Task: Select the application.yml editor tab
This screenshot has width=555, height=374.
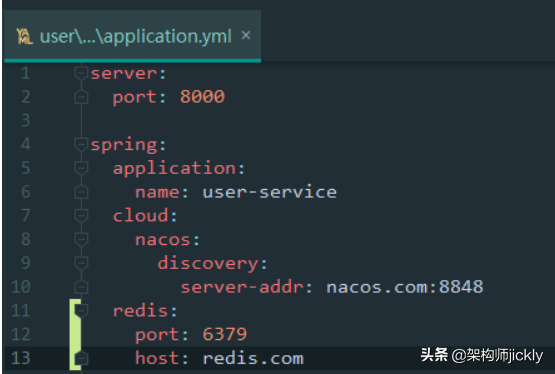Action: coord(133,36)
